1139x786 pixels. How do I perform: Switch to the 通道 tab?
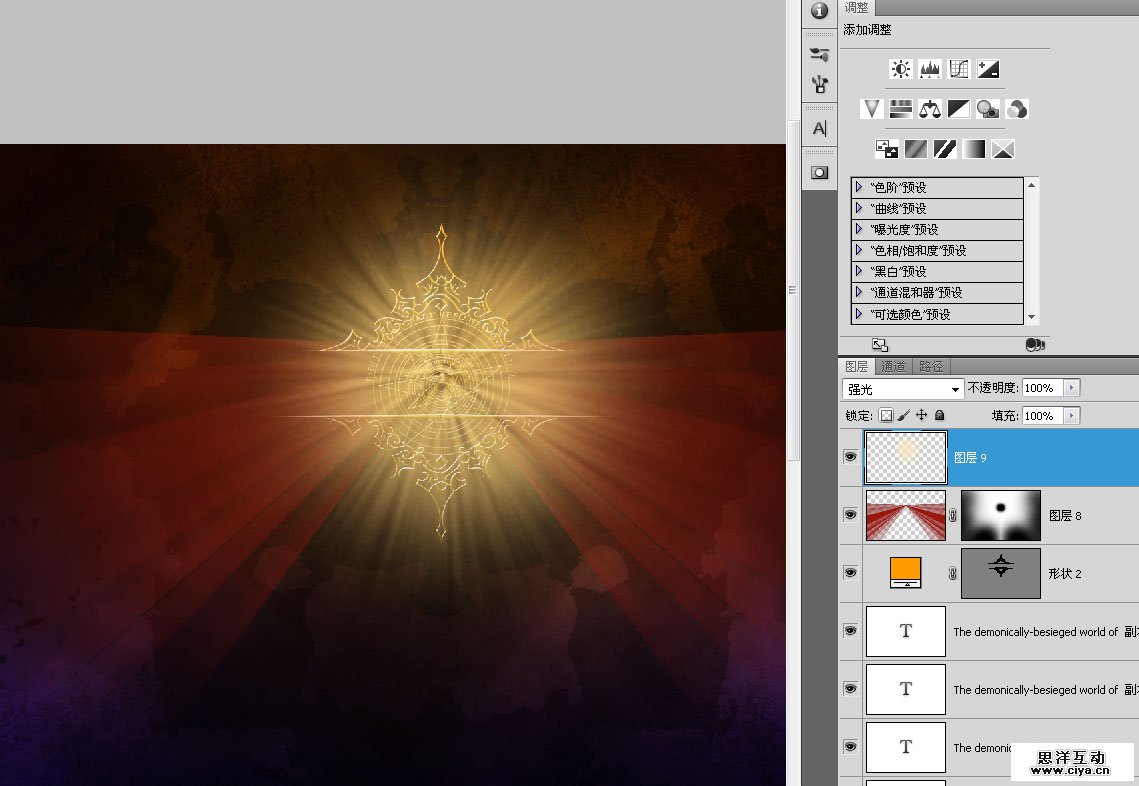tap(894, 367)
